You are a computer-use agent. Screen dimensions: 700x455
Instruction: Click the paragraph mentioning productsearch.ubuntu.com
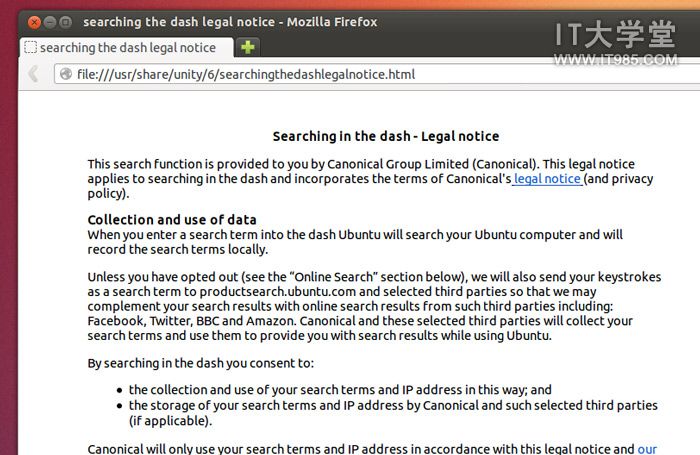pos(374,306)
